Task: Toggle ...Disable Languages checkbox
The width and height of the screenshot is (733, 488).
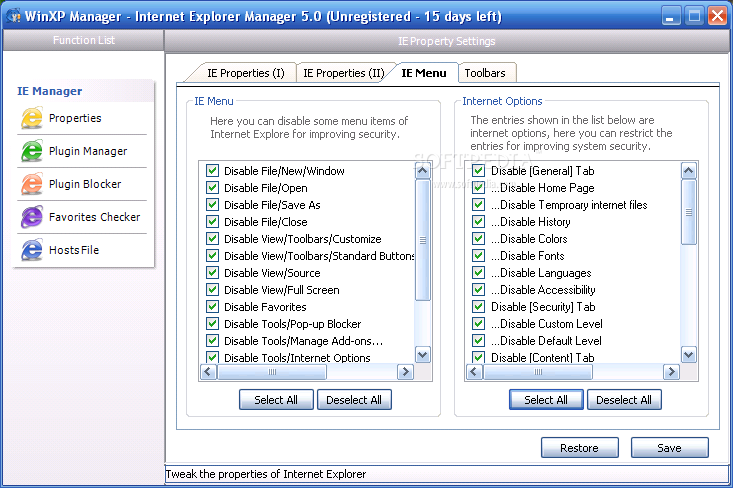Action: click(478, 273)
